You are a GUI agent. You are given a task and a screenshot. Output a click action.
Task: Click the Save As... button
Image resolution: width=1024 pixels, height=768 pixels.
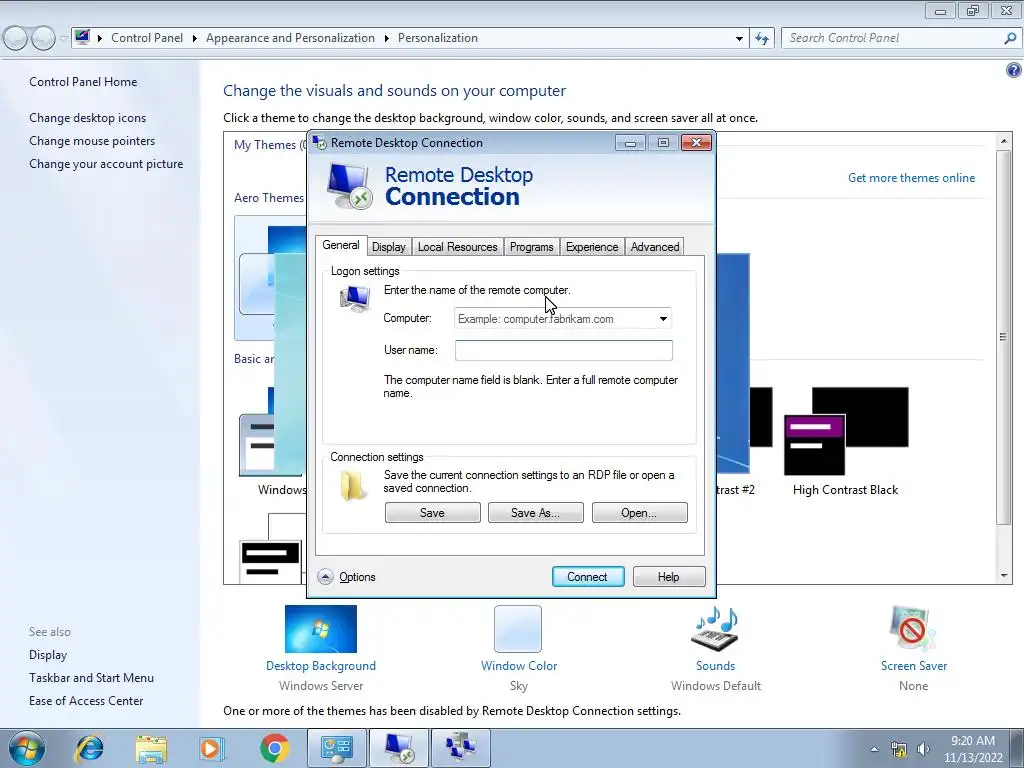click(536, 513)
